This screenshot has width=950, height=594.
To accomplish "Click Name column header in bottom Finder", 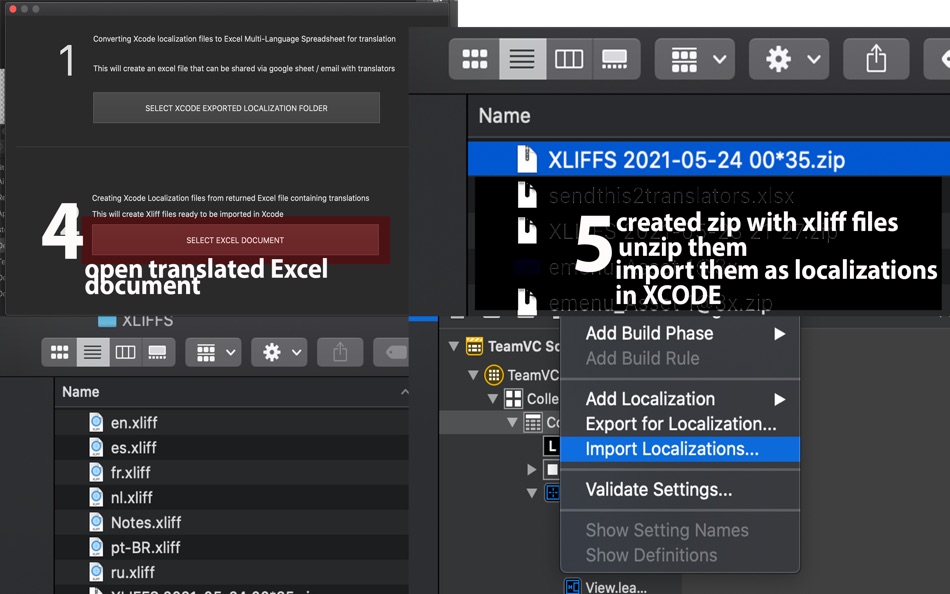I will [81, 392].
